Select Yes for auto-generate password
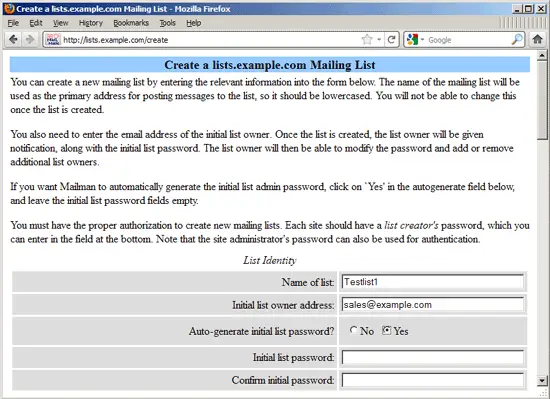550x399 pixels. pos(386,330)
